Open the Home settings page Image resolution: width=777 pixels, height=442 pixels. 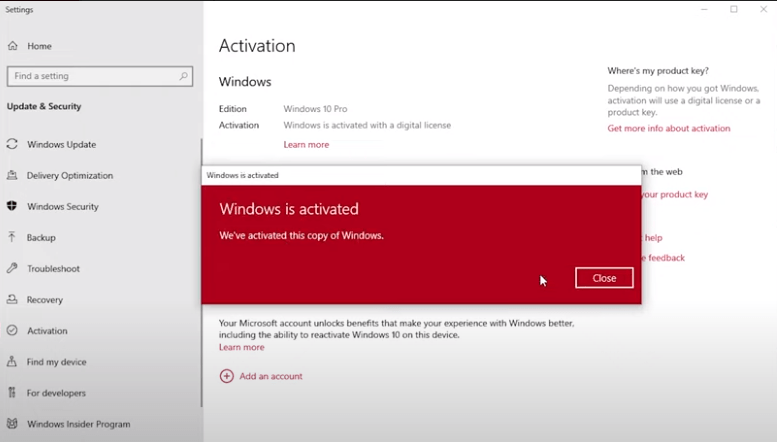40,46
